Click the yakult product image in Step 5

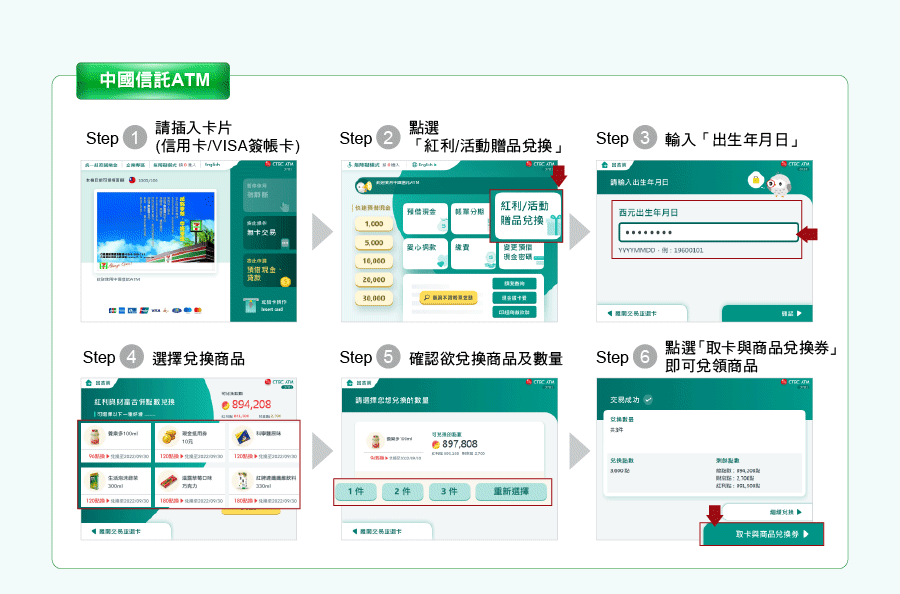click(x=375, y=441)
